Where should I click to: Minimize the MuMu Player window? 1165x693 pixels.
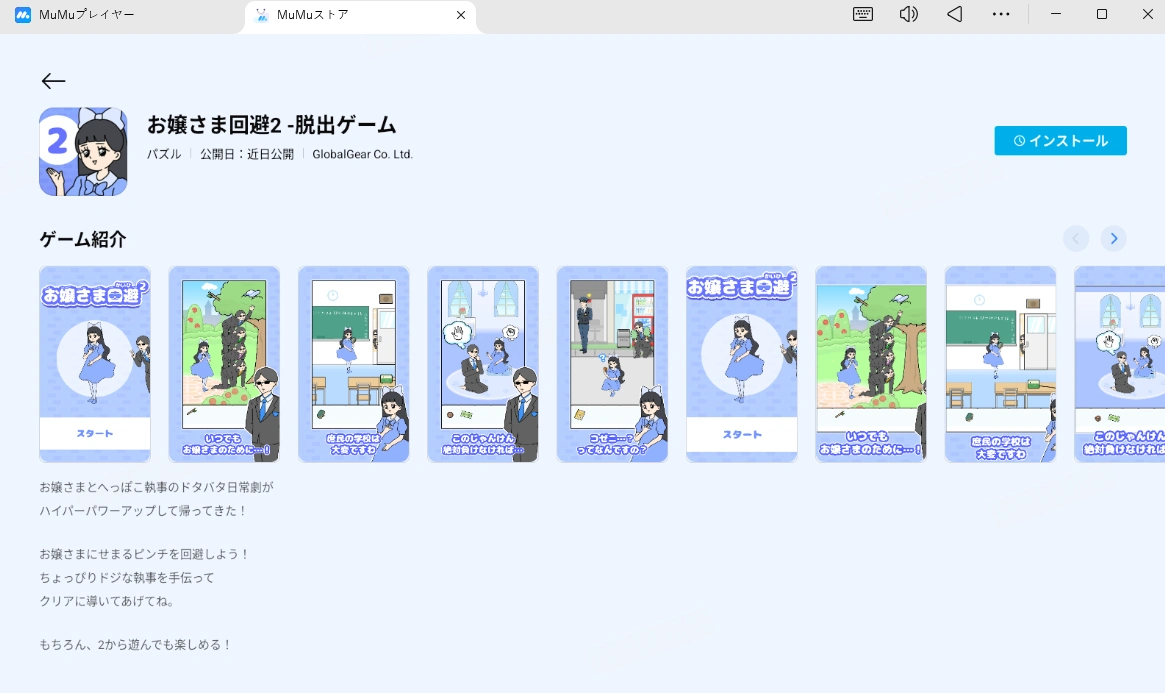1055,14
